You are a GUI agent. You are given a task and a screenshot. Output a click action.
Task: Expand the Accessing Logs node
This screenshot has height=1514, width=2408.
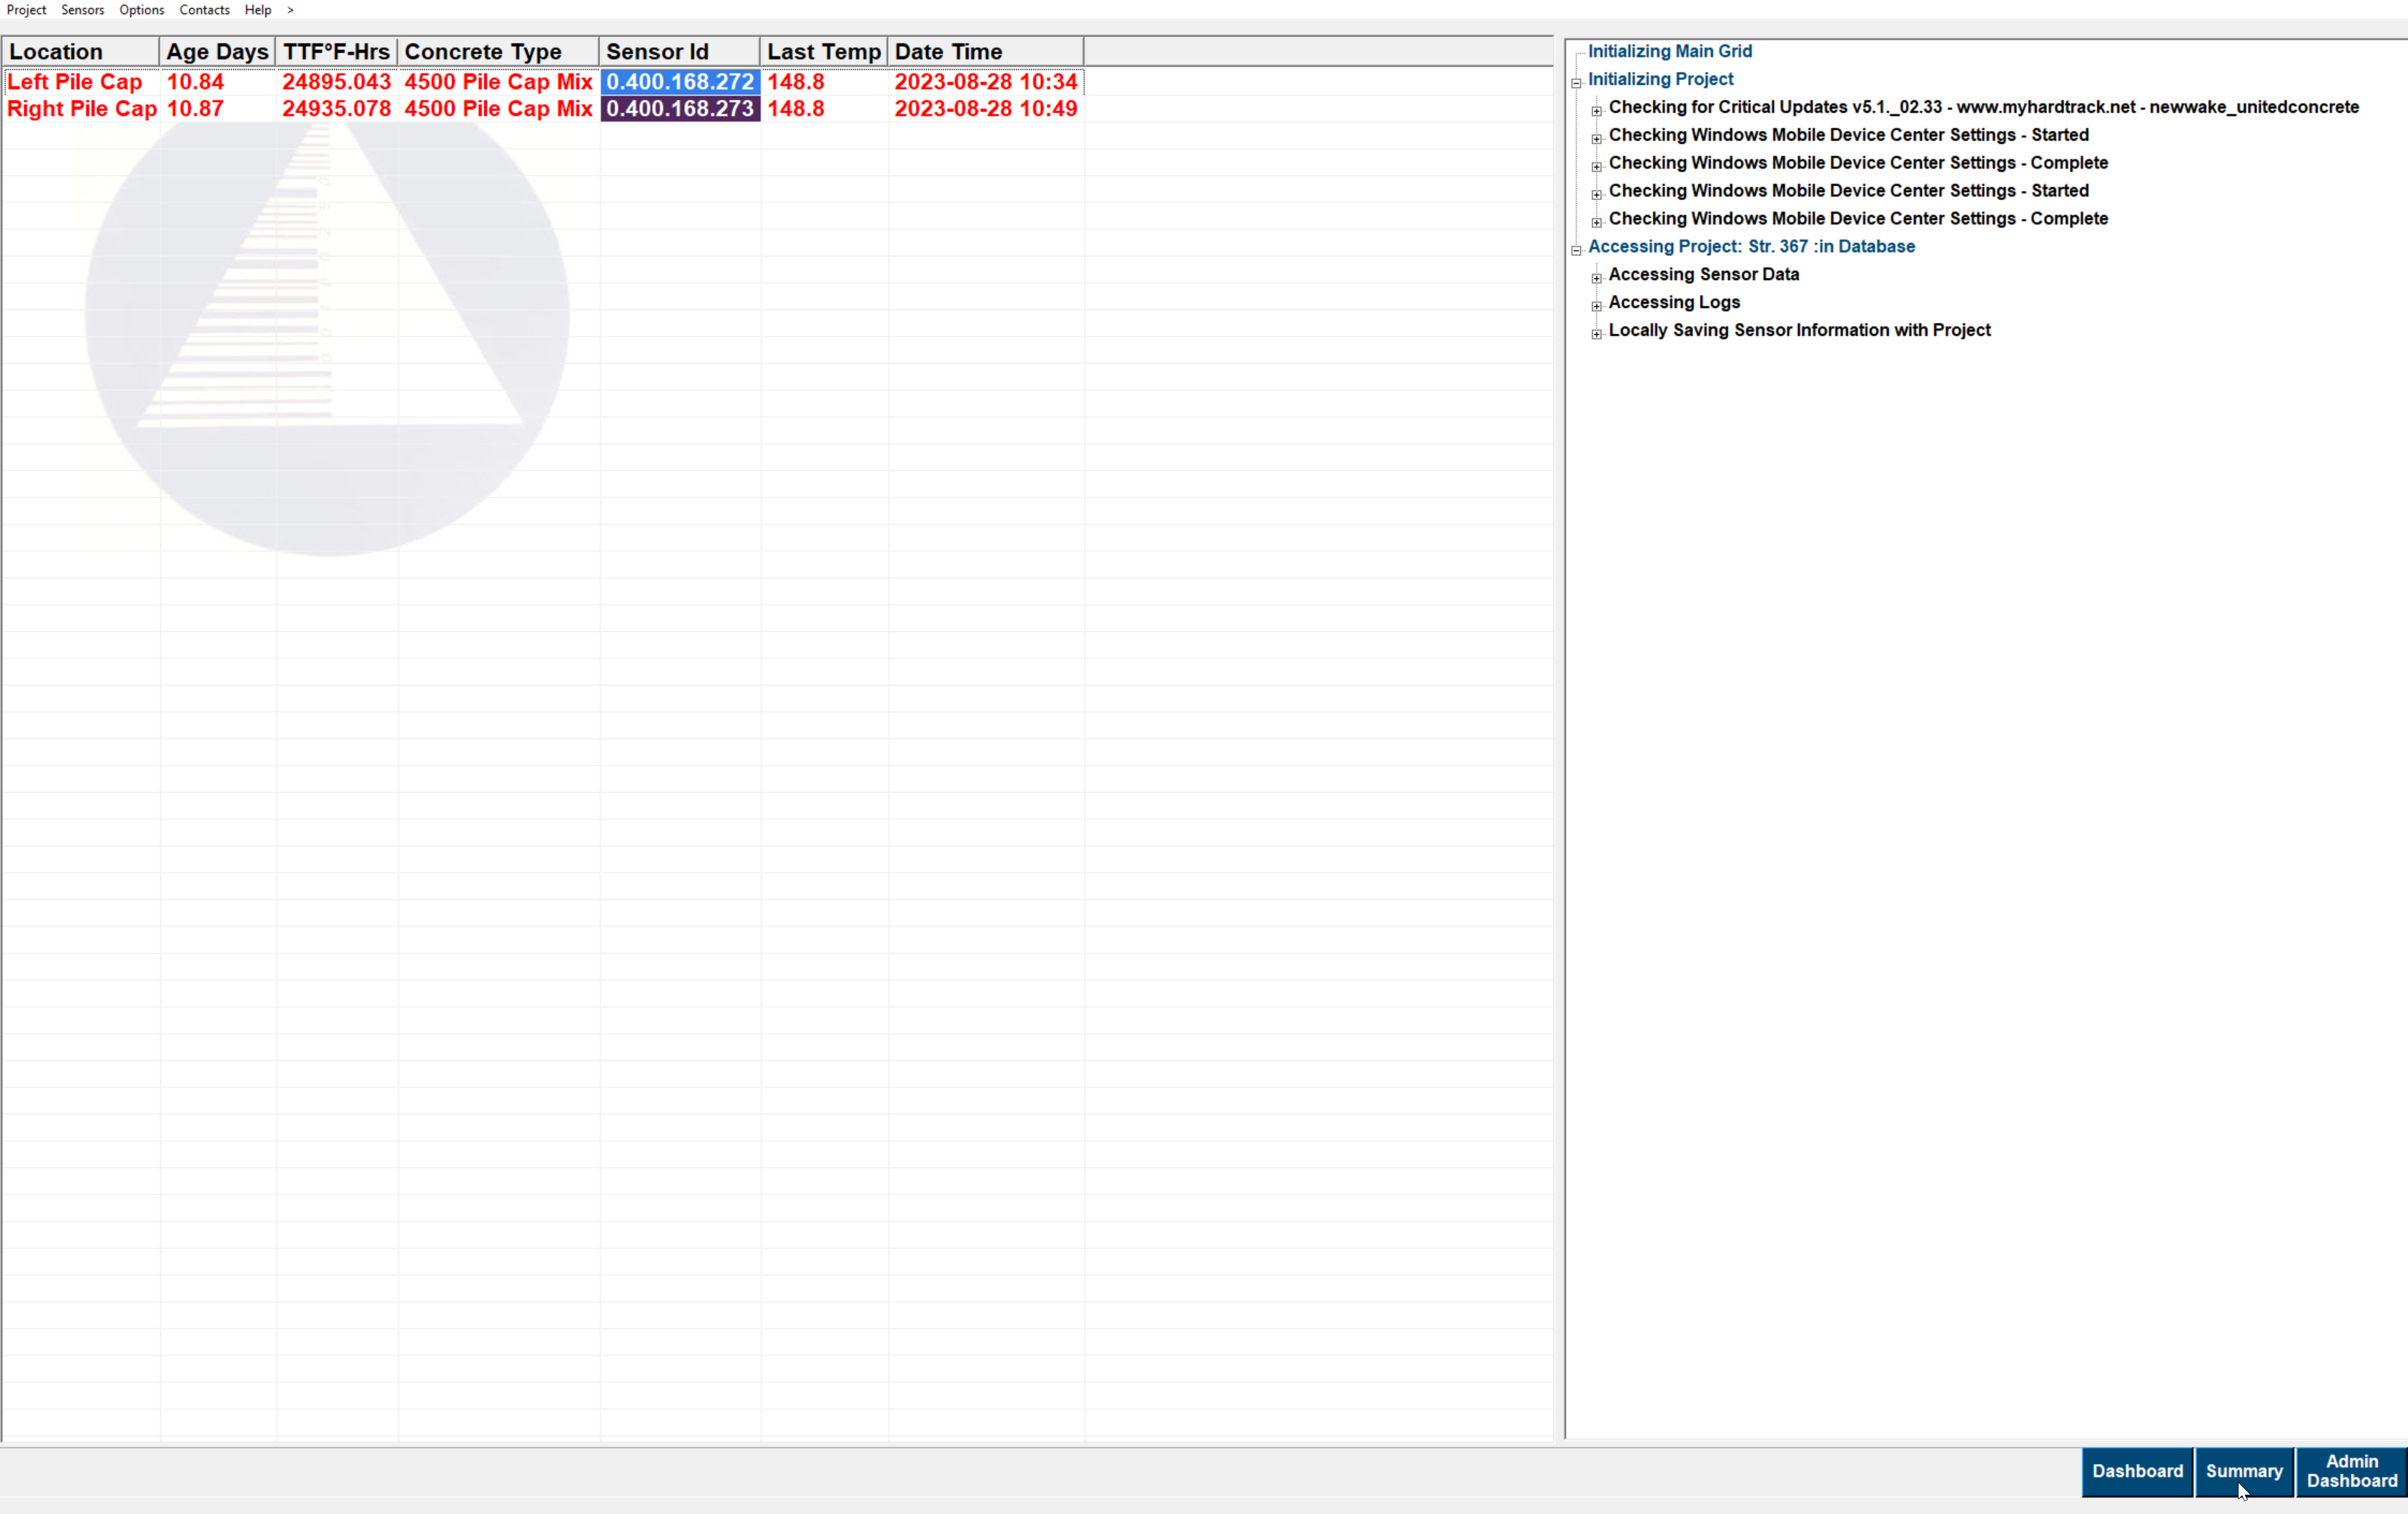click(x=1596, y=306)
